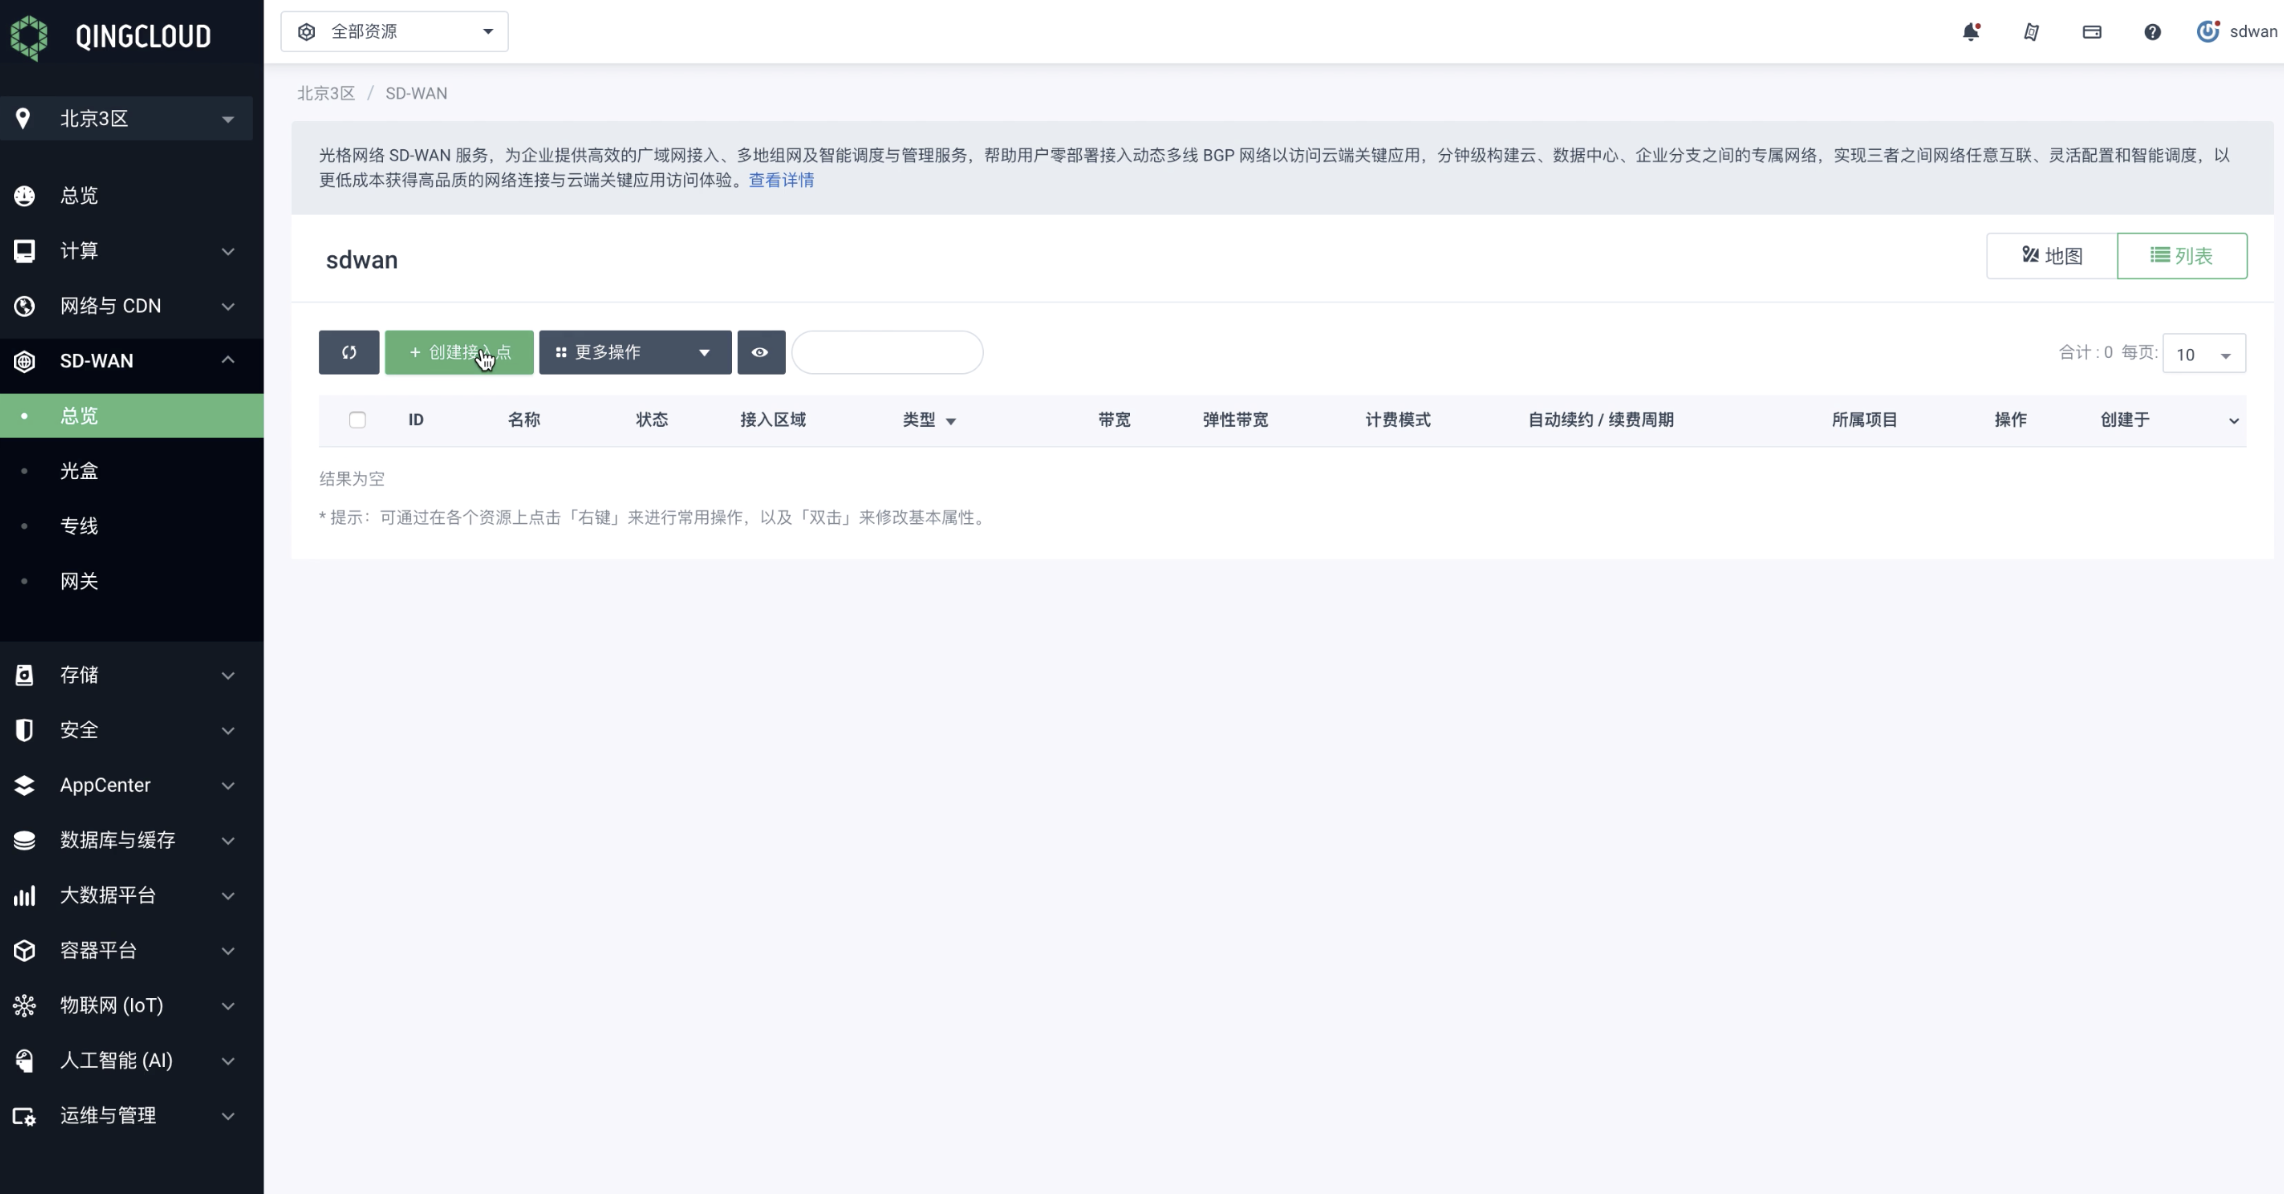2284x1194 pixels.
Task: Open the column chooser chevron beside 创建于
Action: [x=2233, y=421]
